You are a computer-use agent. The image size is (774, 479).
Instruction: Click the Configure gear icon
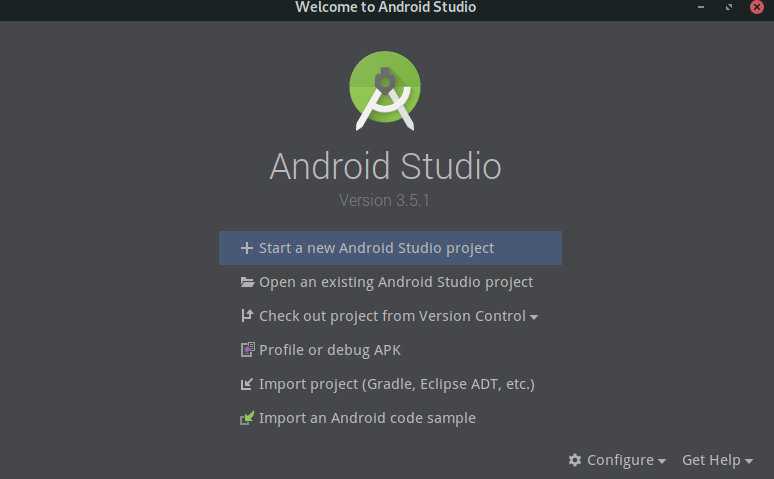point(575,460)
